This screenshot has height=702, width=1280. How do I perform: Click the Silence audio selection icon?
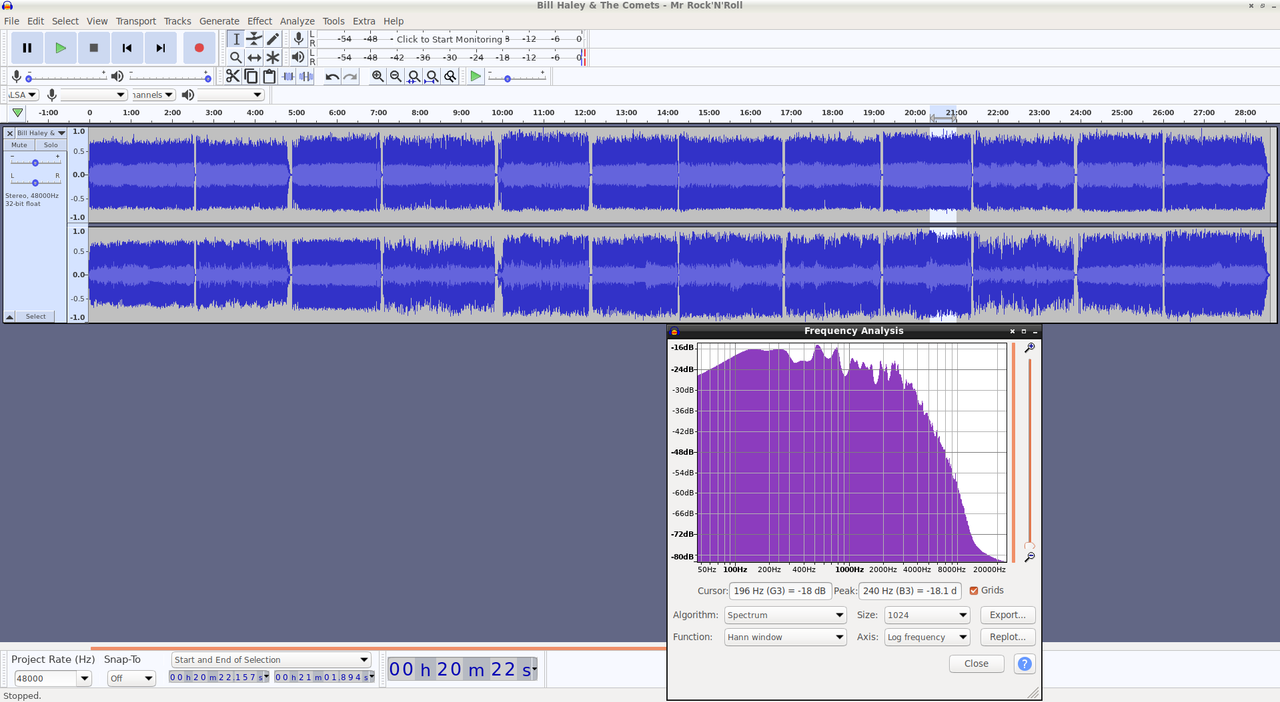point(306,76)
